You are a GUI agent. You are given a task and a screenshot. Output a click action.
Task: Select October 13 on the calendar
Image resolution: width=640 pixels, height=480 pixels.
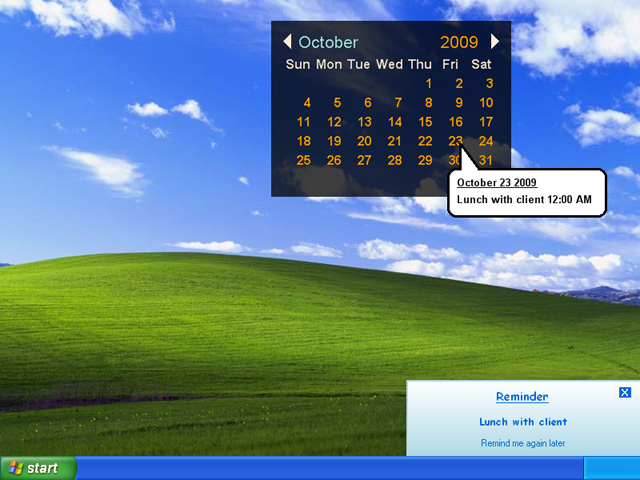pyautogui.click(x=364, y=122)
